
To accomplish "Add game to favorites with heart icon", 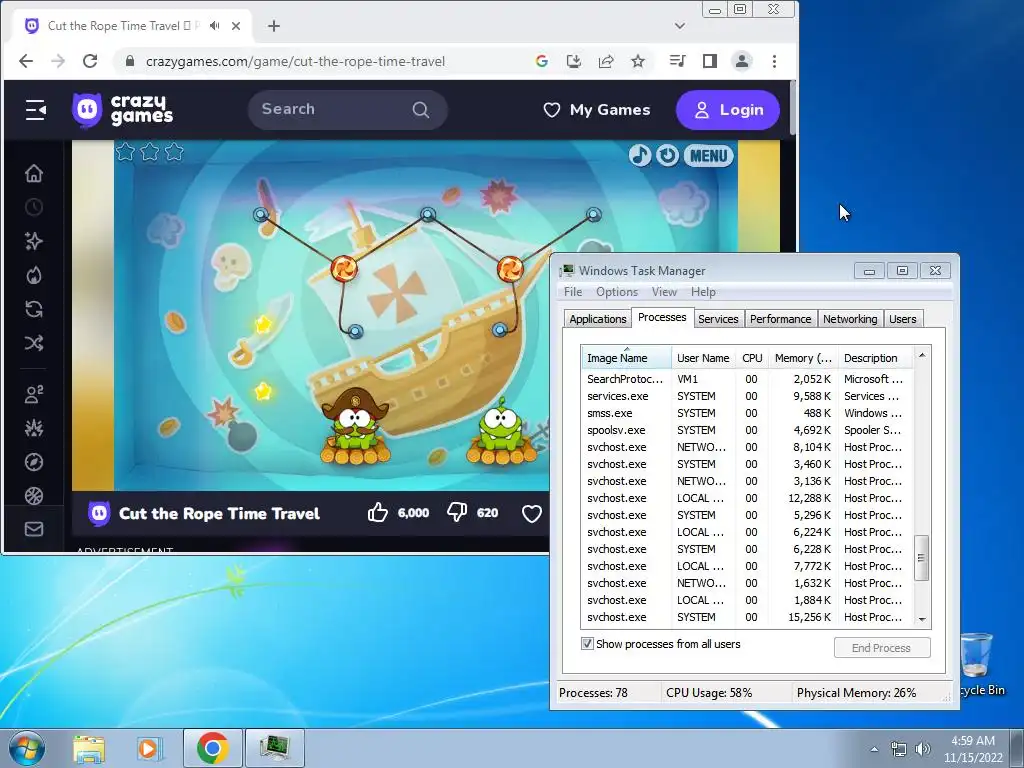I will (532, 514).
